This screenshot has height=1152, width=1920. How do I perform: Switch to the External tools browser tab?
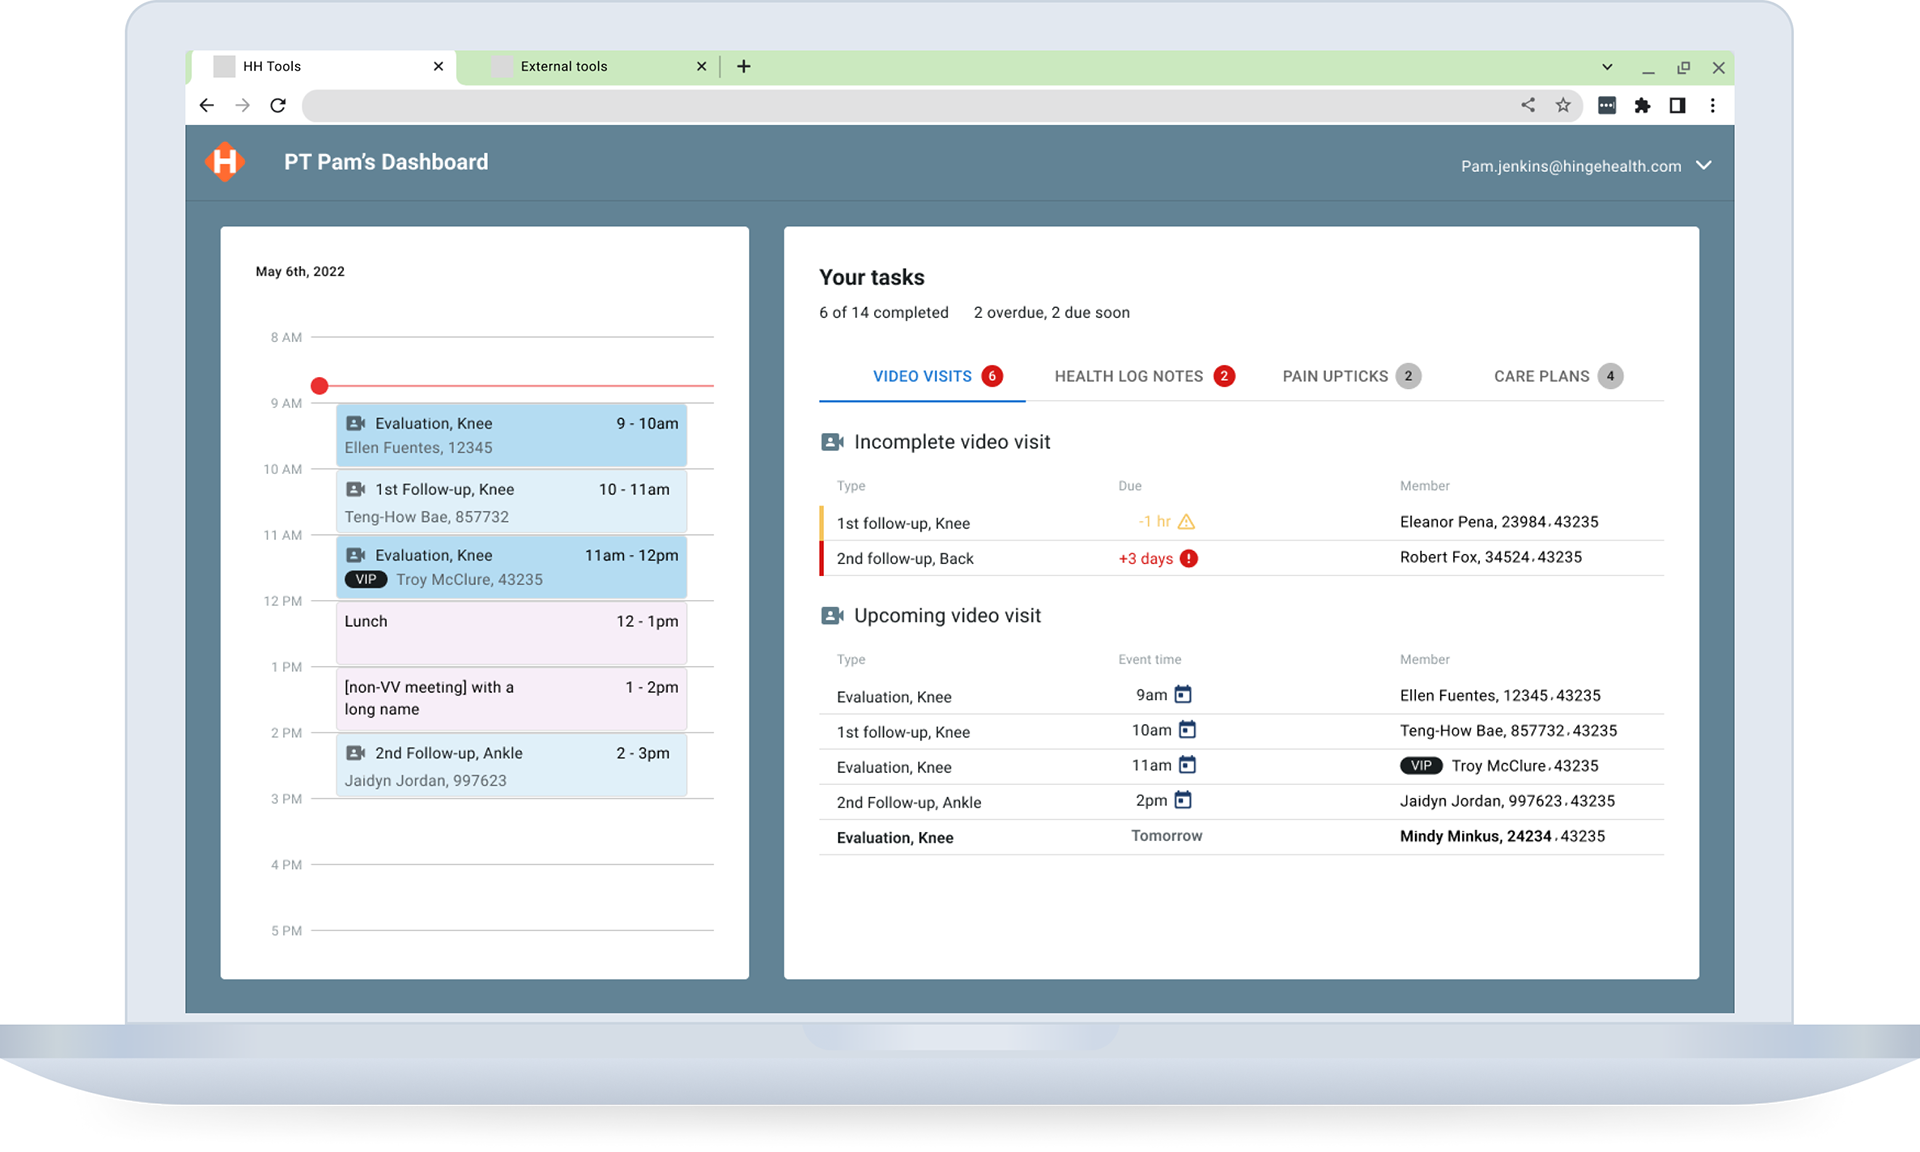tap(590, 66)
